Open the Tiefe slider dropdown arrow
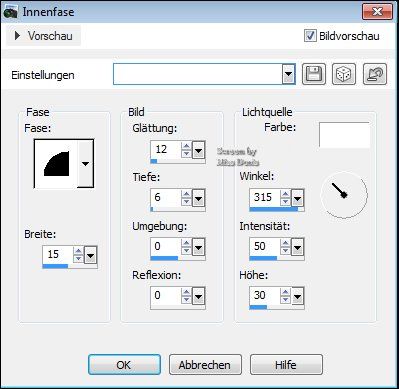Image resolution: width=399 pixels, height=389 pixels. [198, 199]
